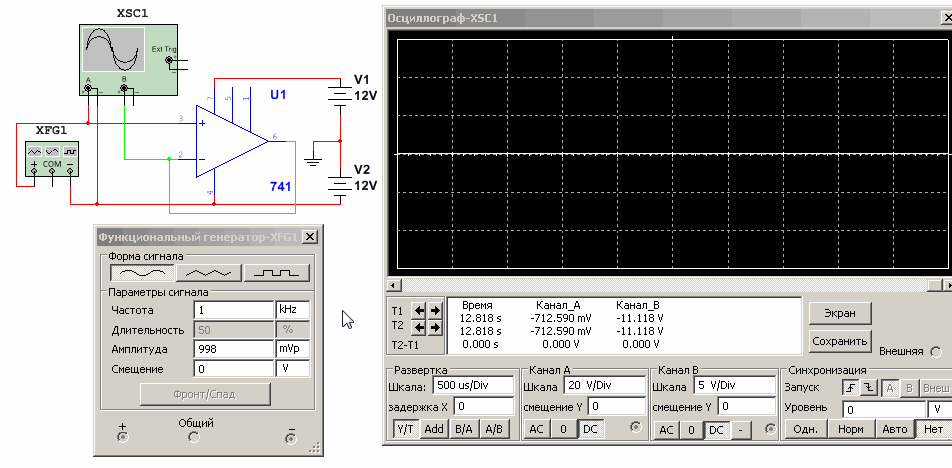Open the trigger level V unit selector
The height and width of the screenshot is (468, 952).
(x=939, y=409)
